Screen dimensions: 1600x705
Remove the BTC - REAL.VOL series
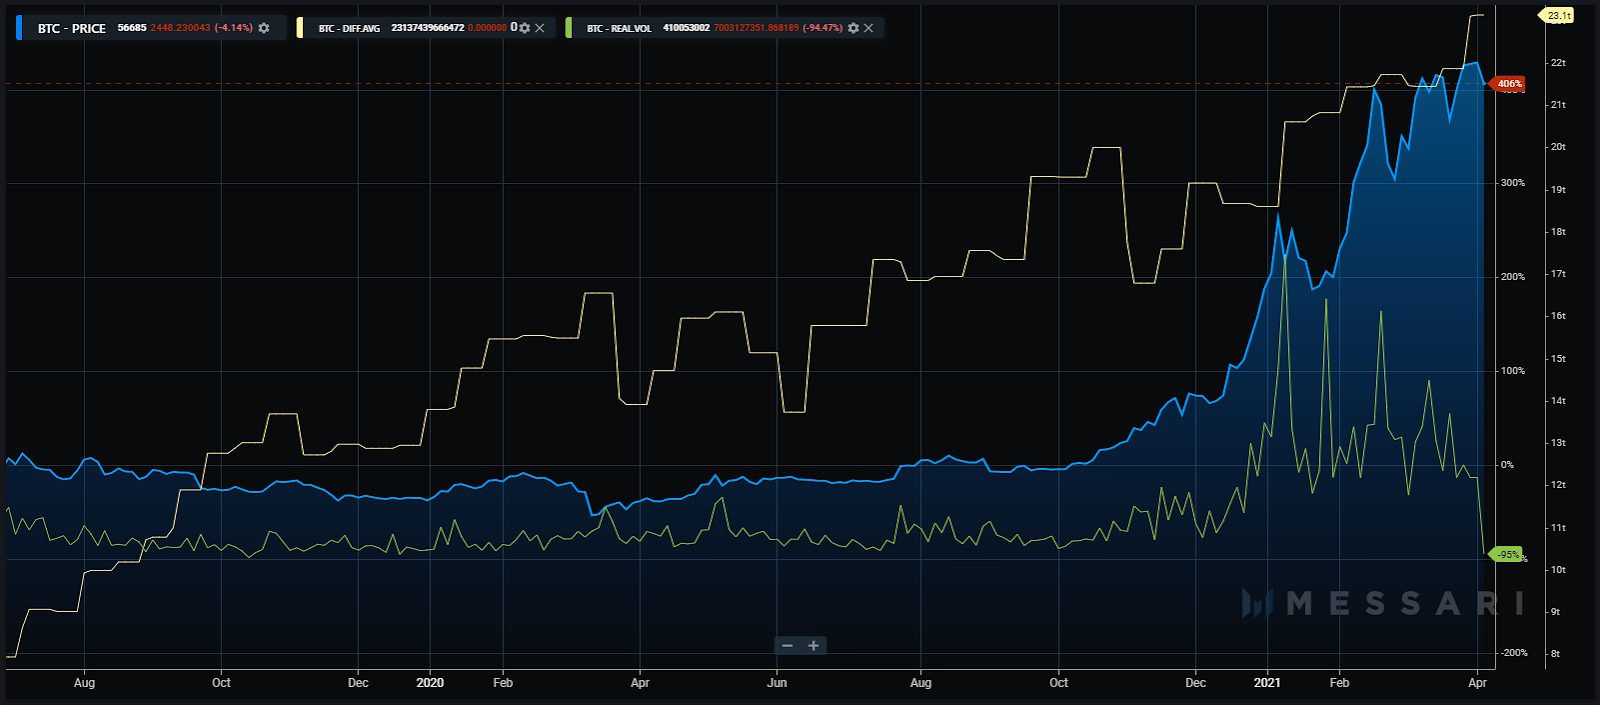(868, 28)
